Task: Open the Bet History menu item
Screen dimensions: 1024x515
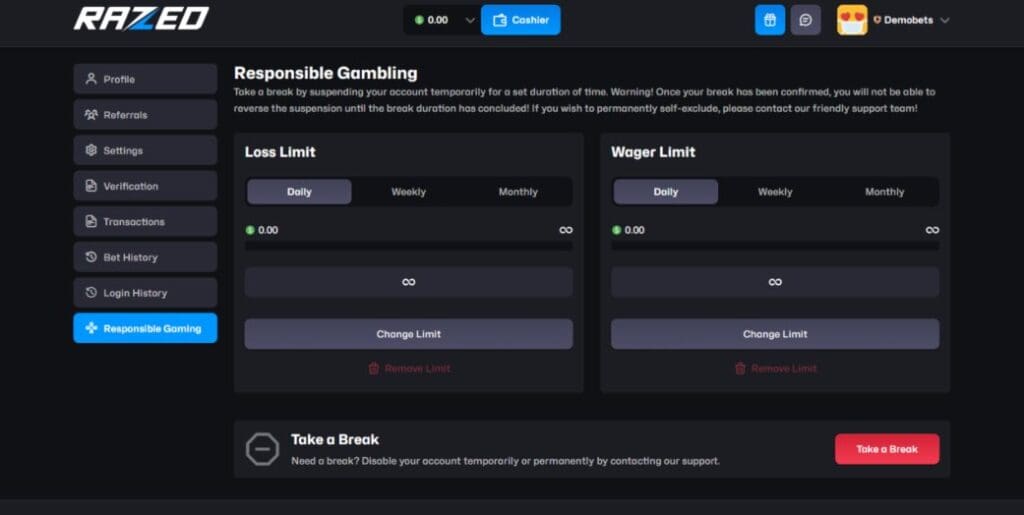Action: [145, 257]
